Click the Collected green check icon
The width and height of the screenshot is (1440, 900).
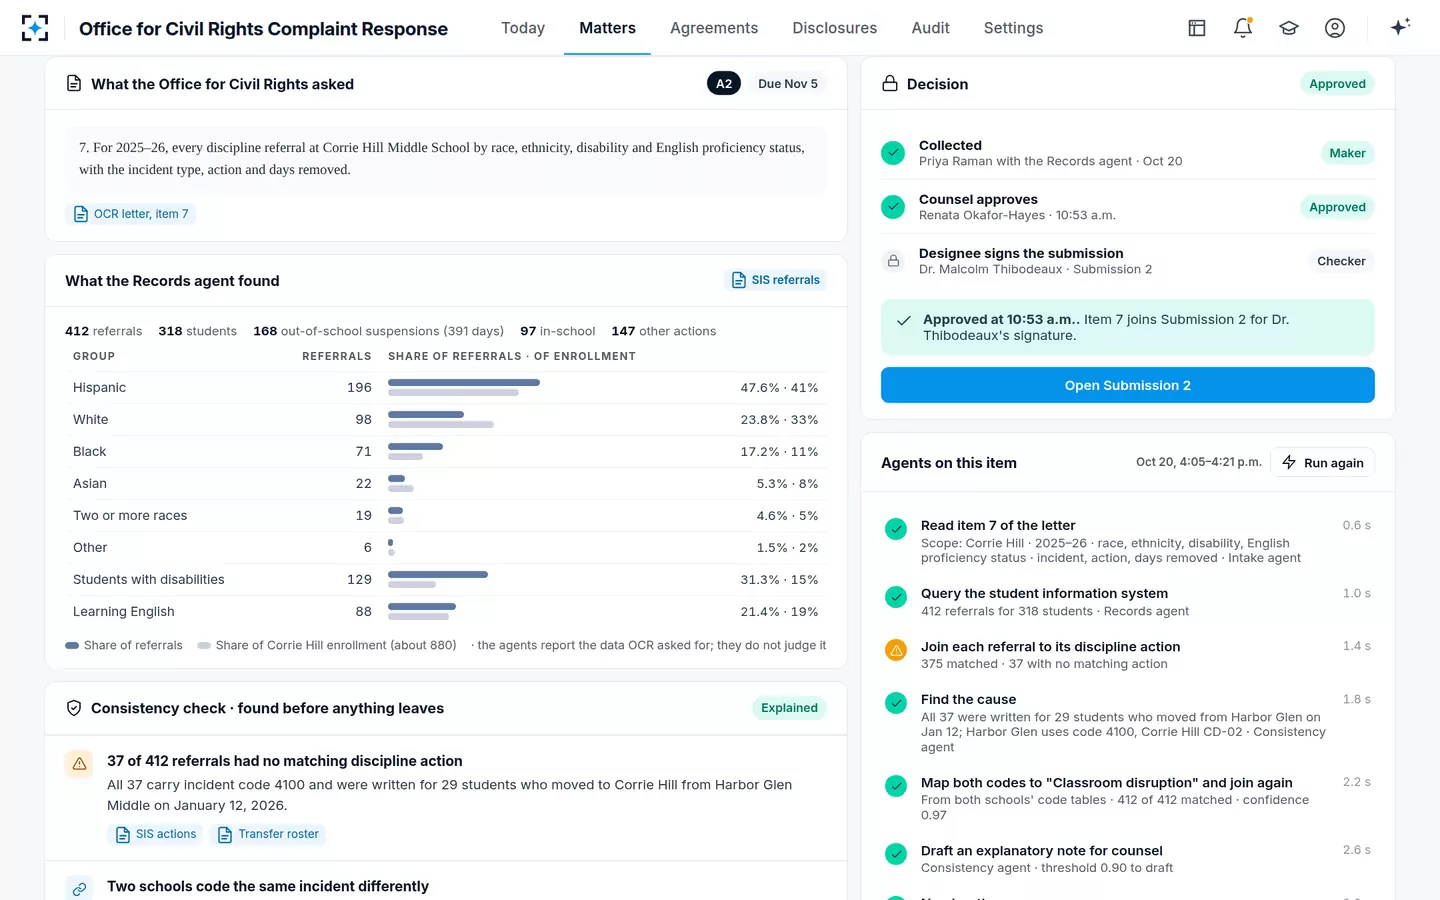(893, 153)
